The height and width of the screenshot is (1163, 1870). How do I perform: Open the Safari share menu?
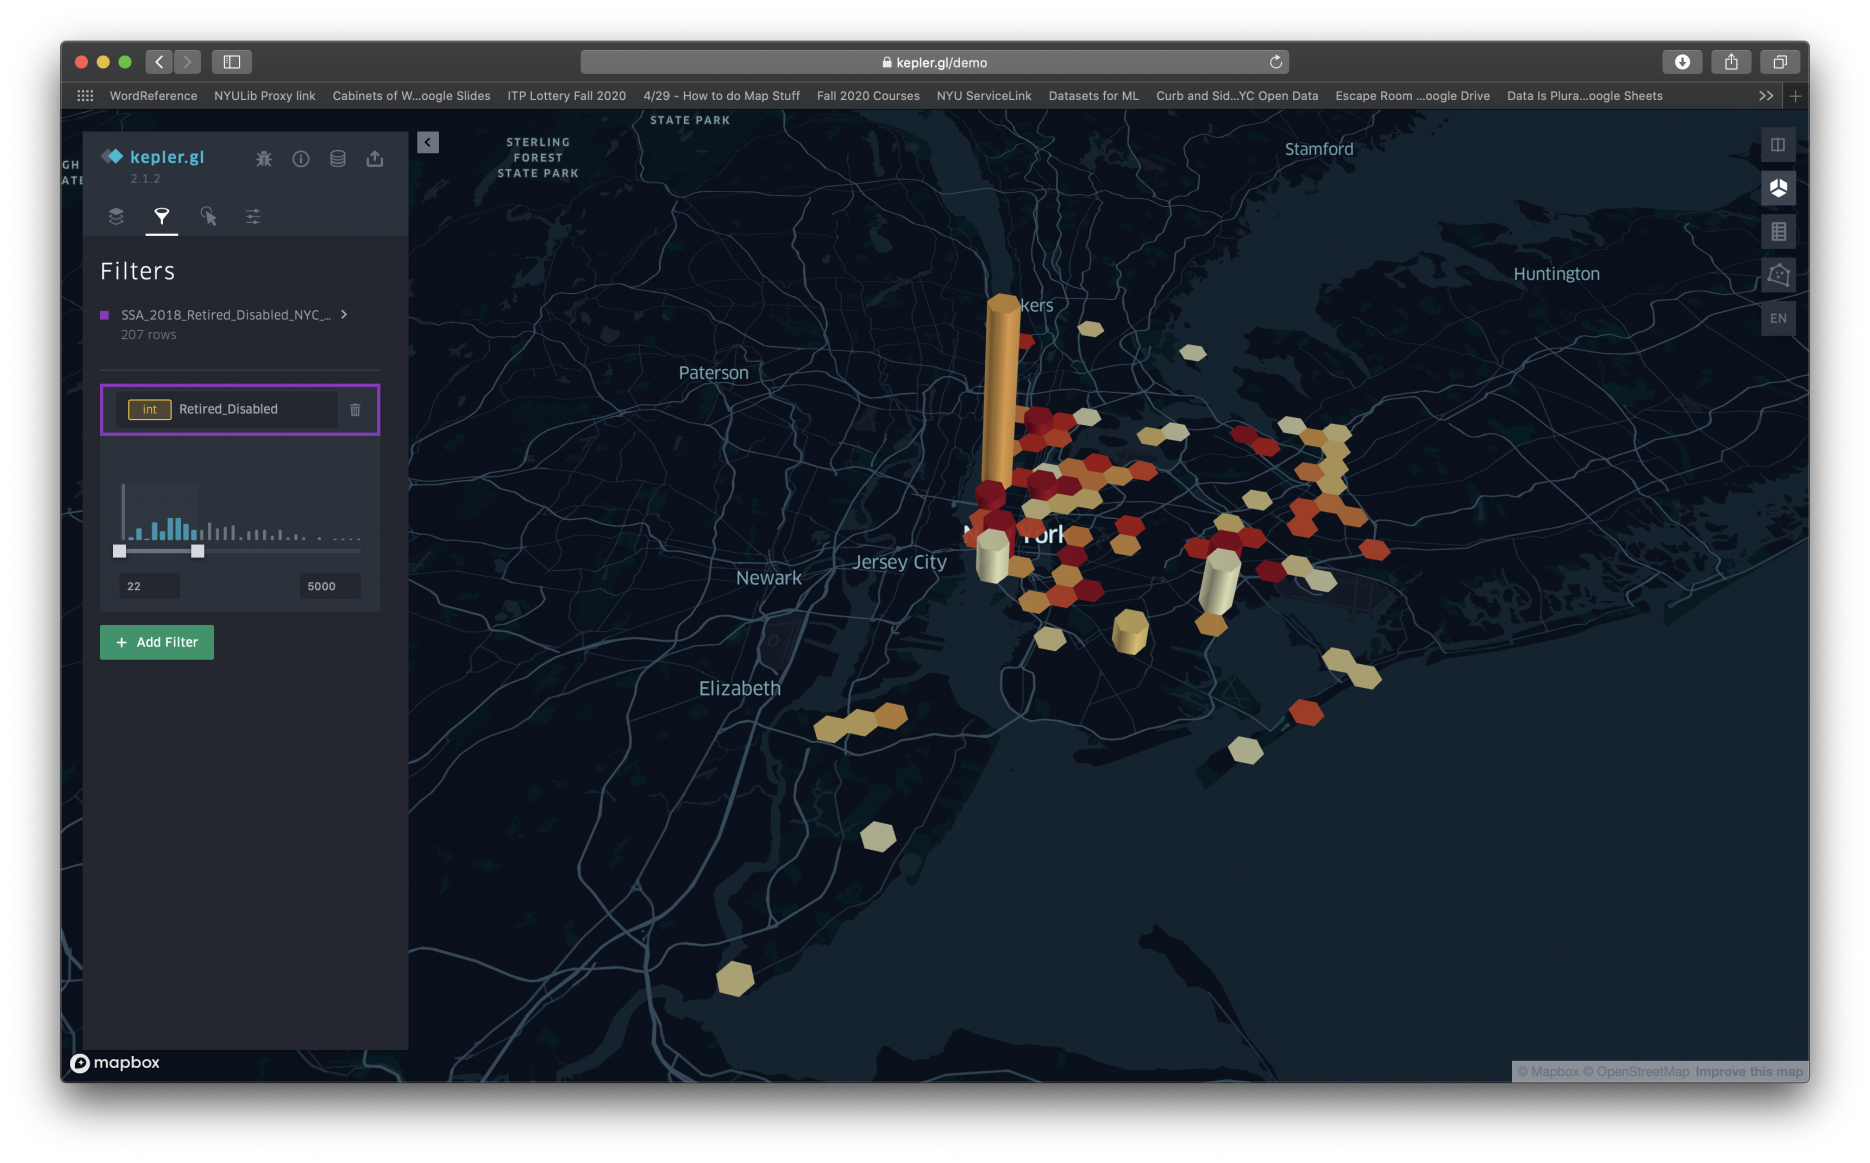[x=1731, y=62]
